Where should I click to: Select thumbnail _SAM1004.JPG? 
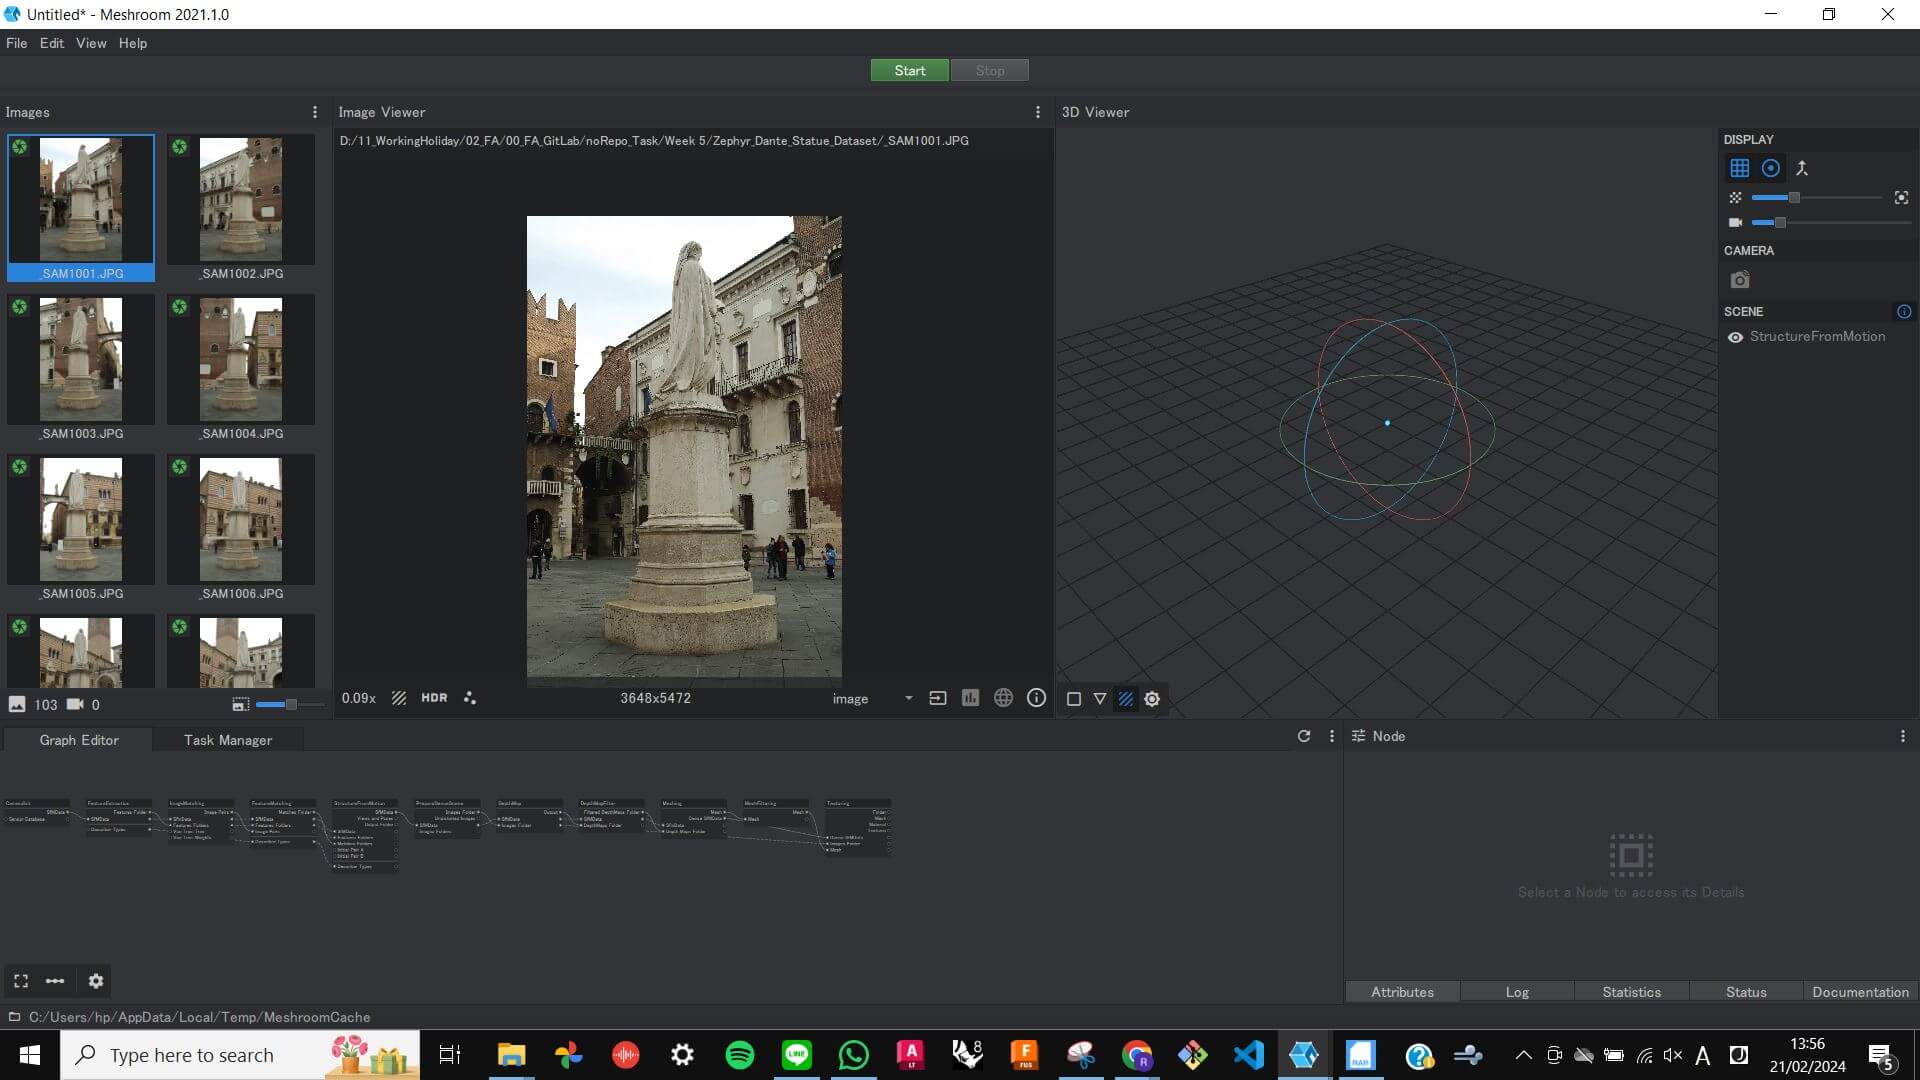(x=241, y=368)
